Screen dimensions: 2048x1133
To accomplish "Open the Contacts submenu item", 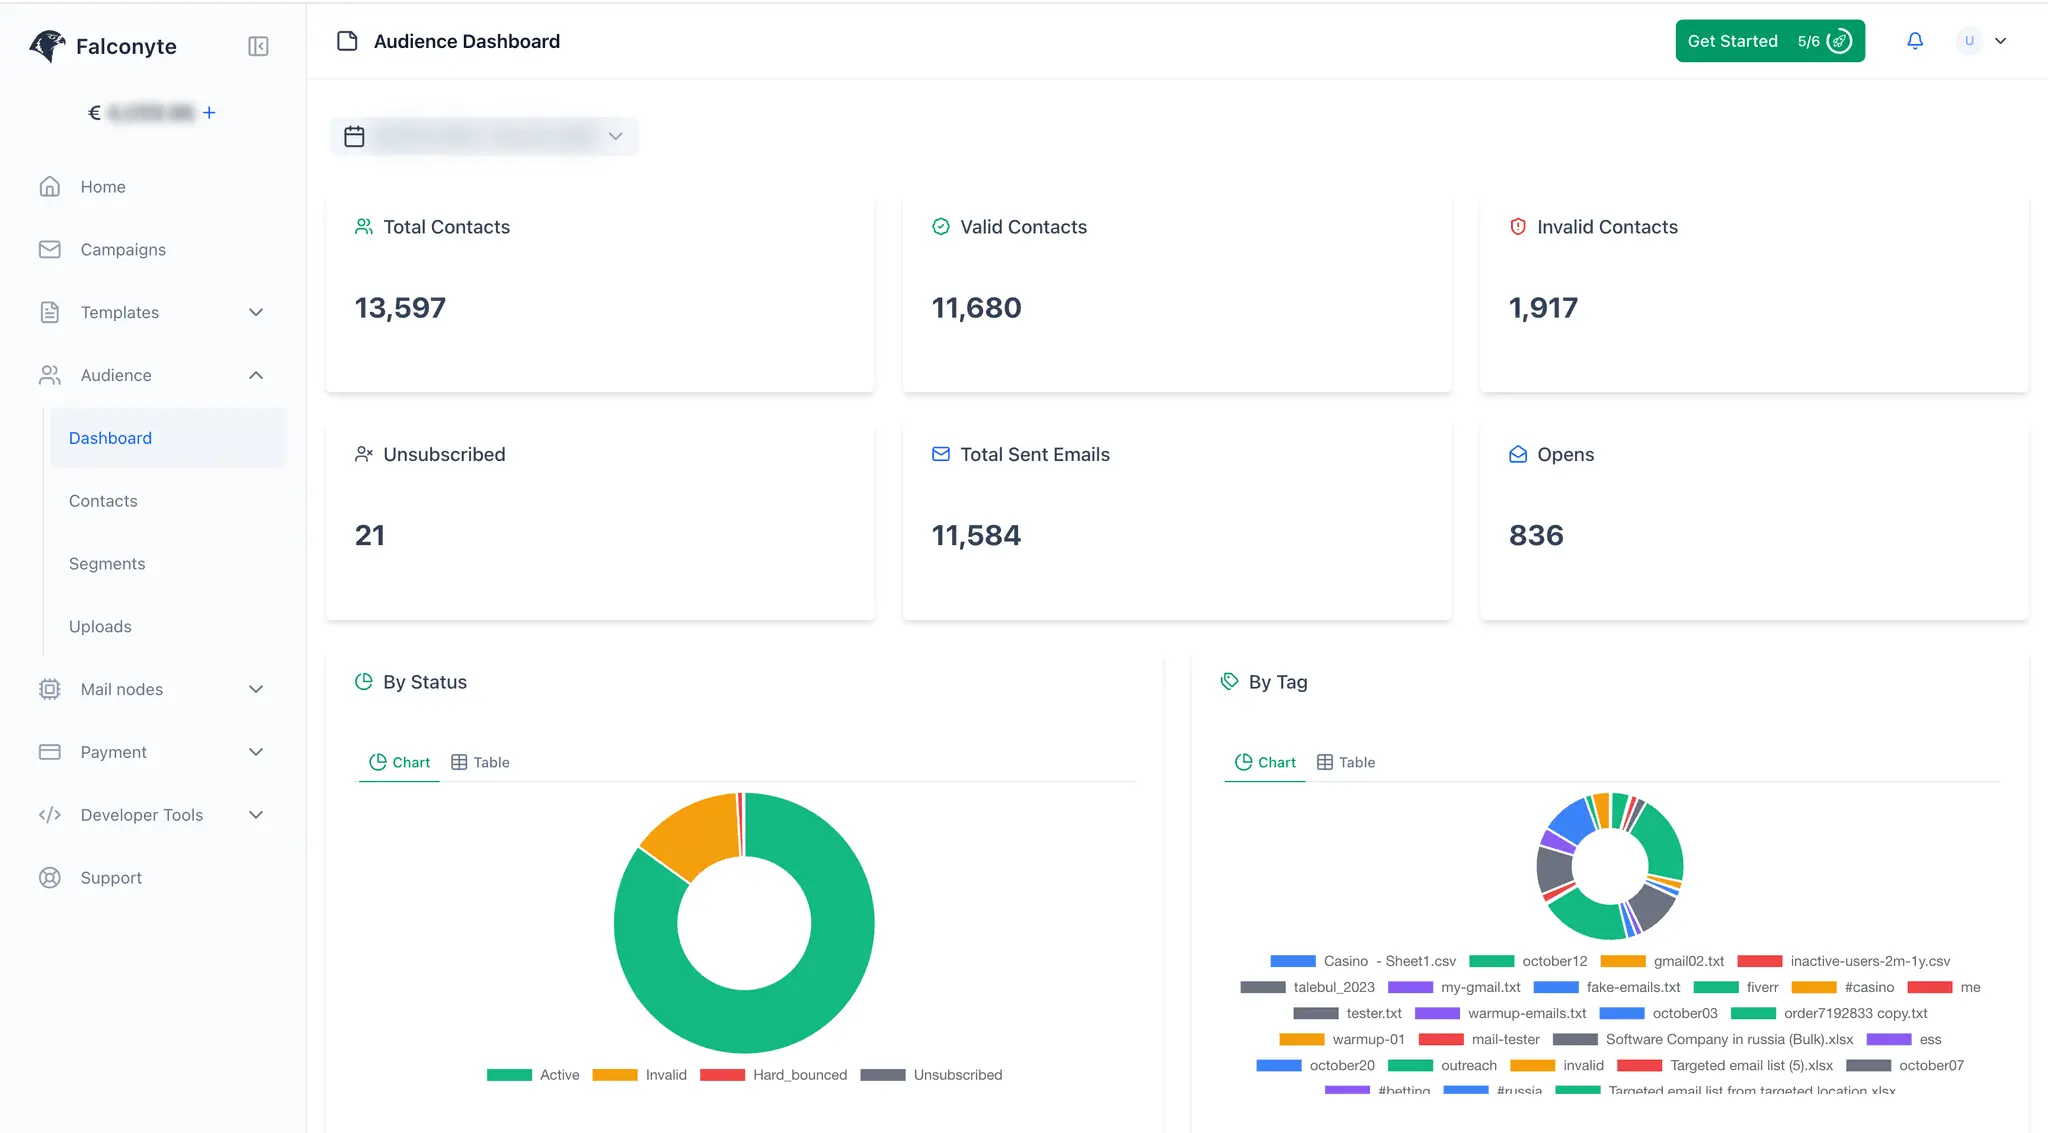I will [x=103, y=501].
